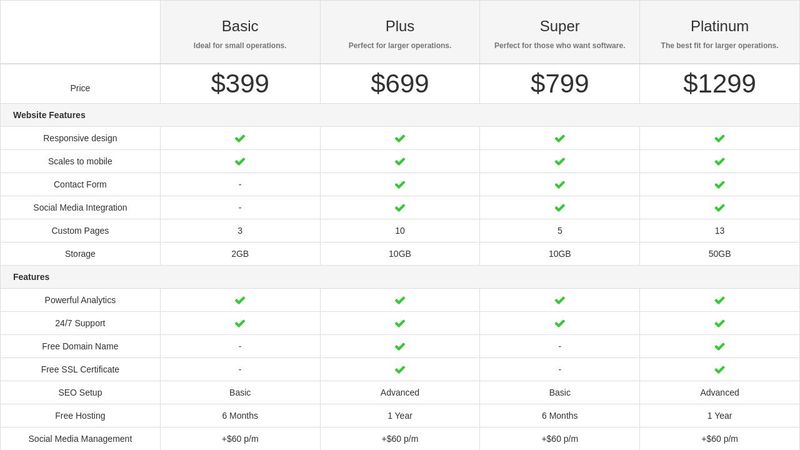Click Basic plan Responsive design checkmark
The height and width of the screenshot is (450, 800).
tap(240, 138)
